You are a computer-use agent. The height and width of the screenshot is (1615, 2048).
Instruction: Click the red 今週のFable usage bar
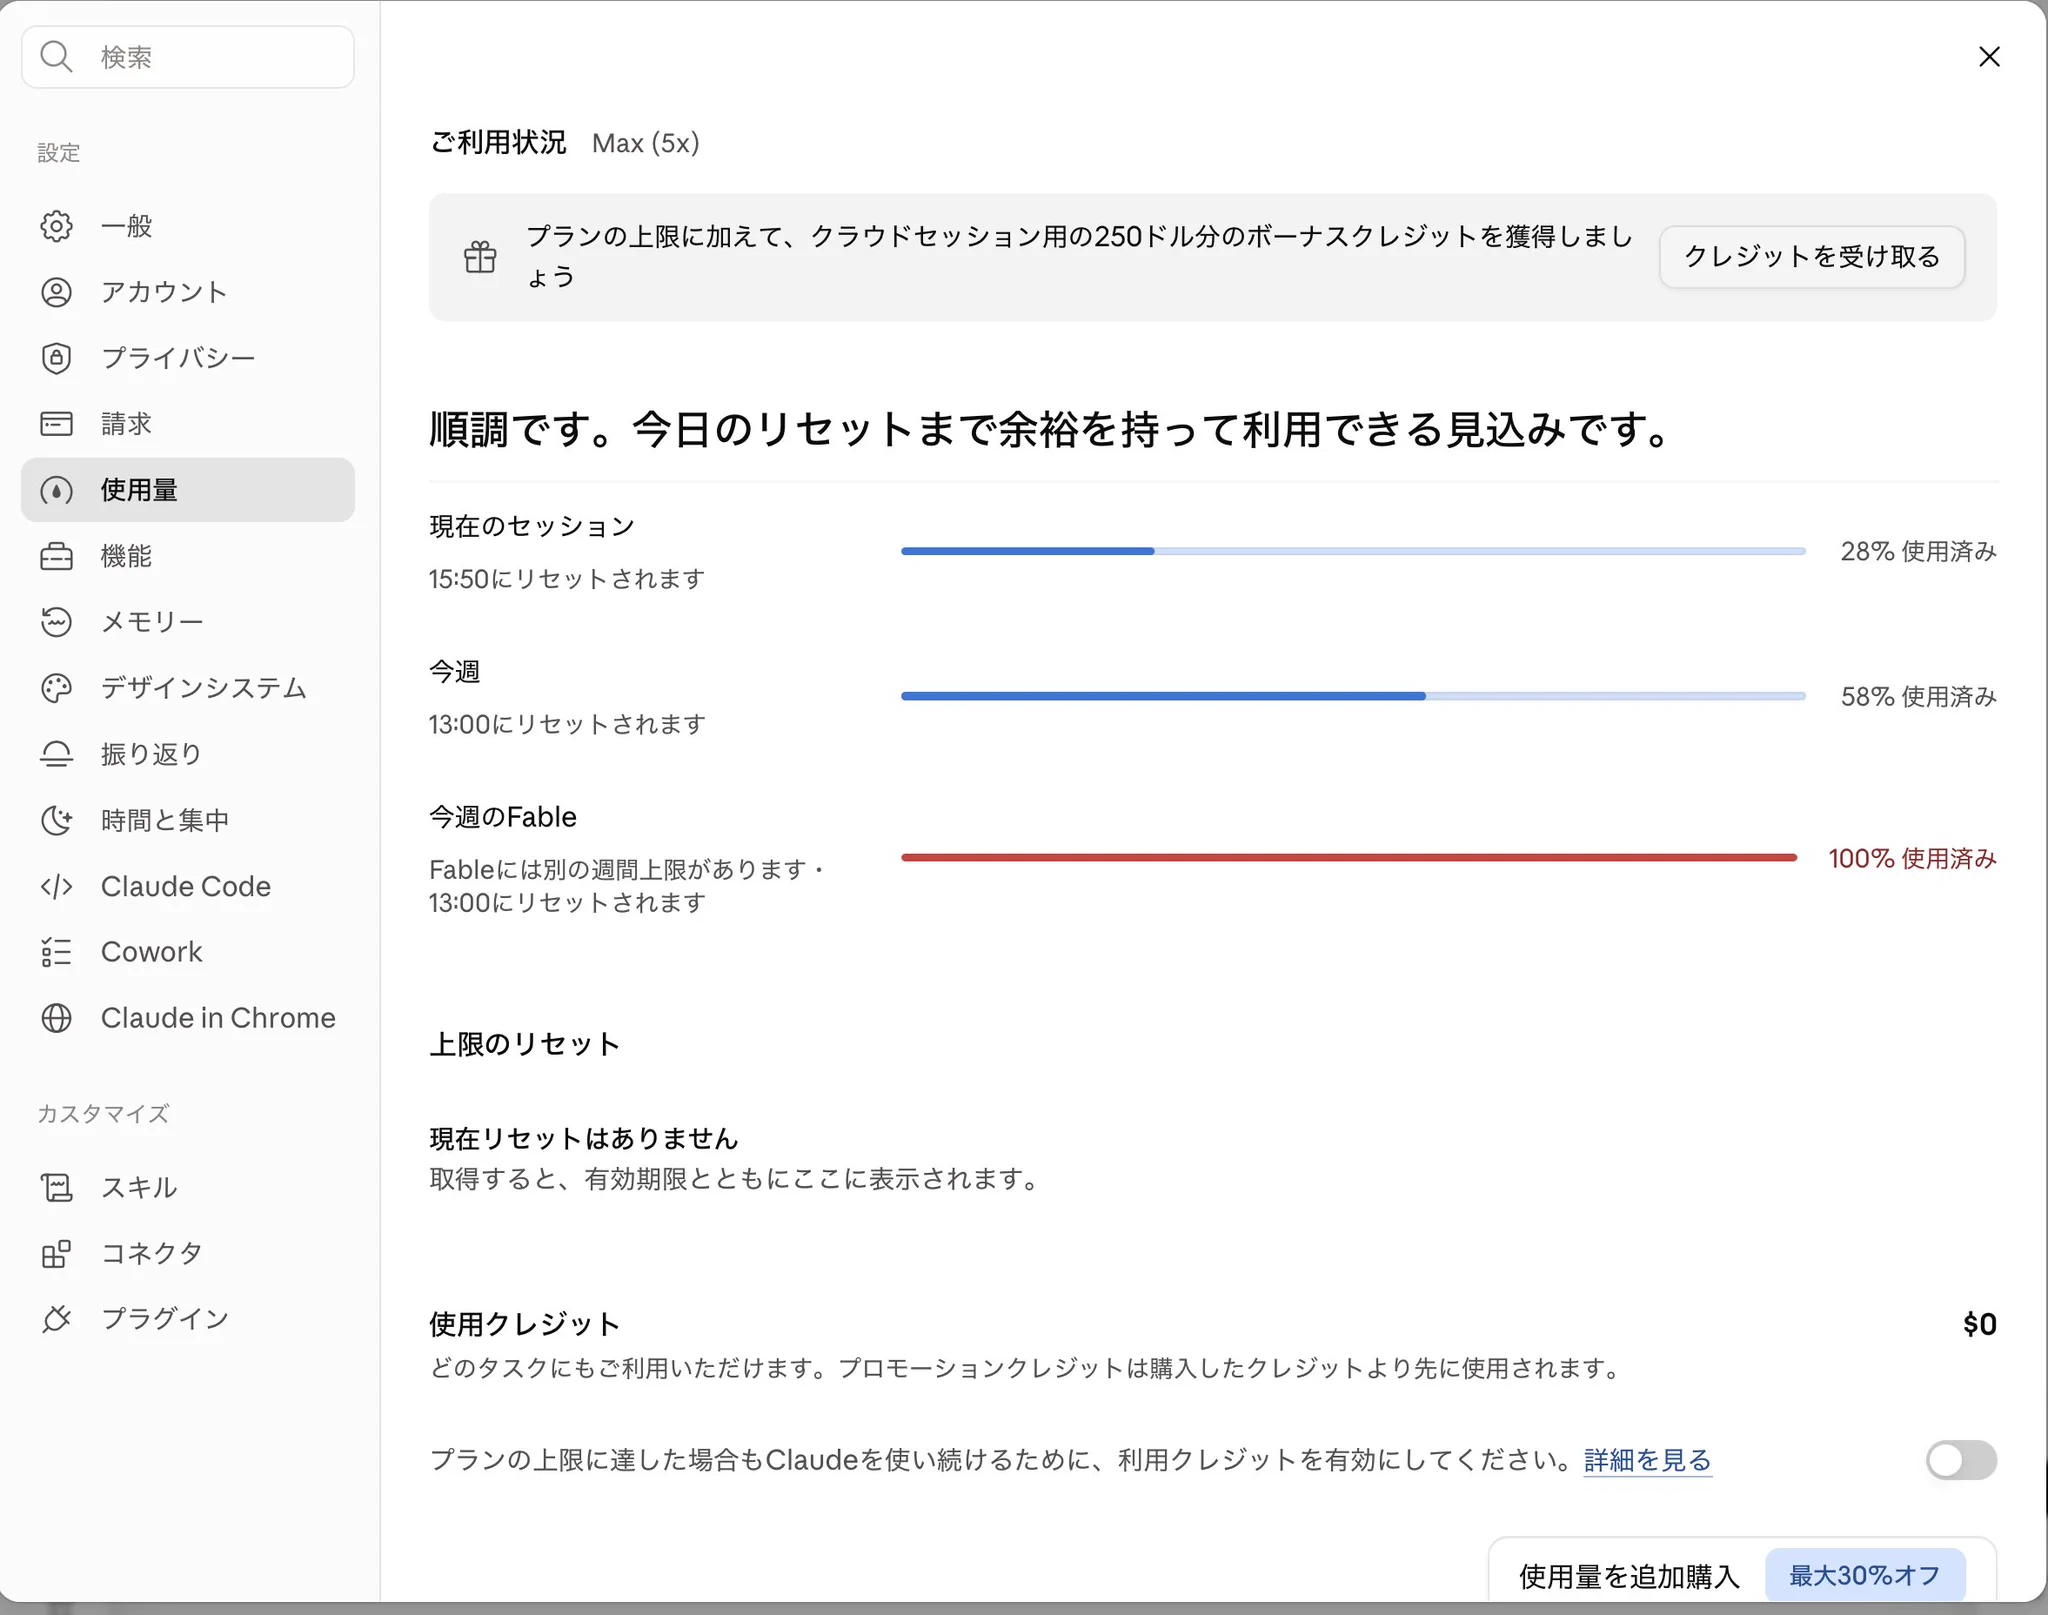[x=1349, y=857]
